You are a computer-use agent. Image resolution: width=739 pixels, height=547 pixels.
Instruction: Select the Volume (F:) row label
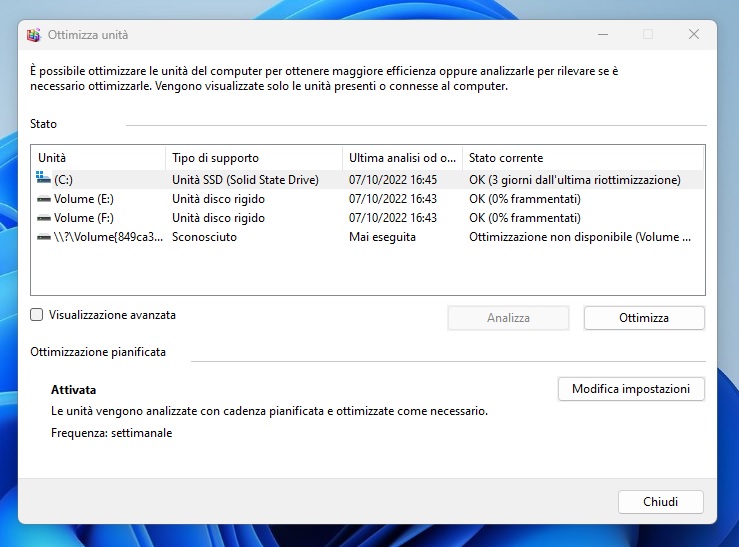coord(84,218)
